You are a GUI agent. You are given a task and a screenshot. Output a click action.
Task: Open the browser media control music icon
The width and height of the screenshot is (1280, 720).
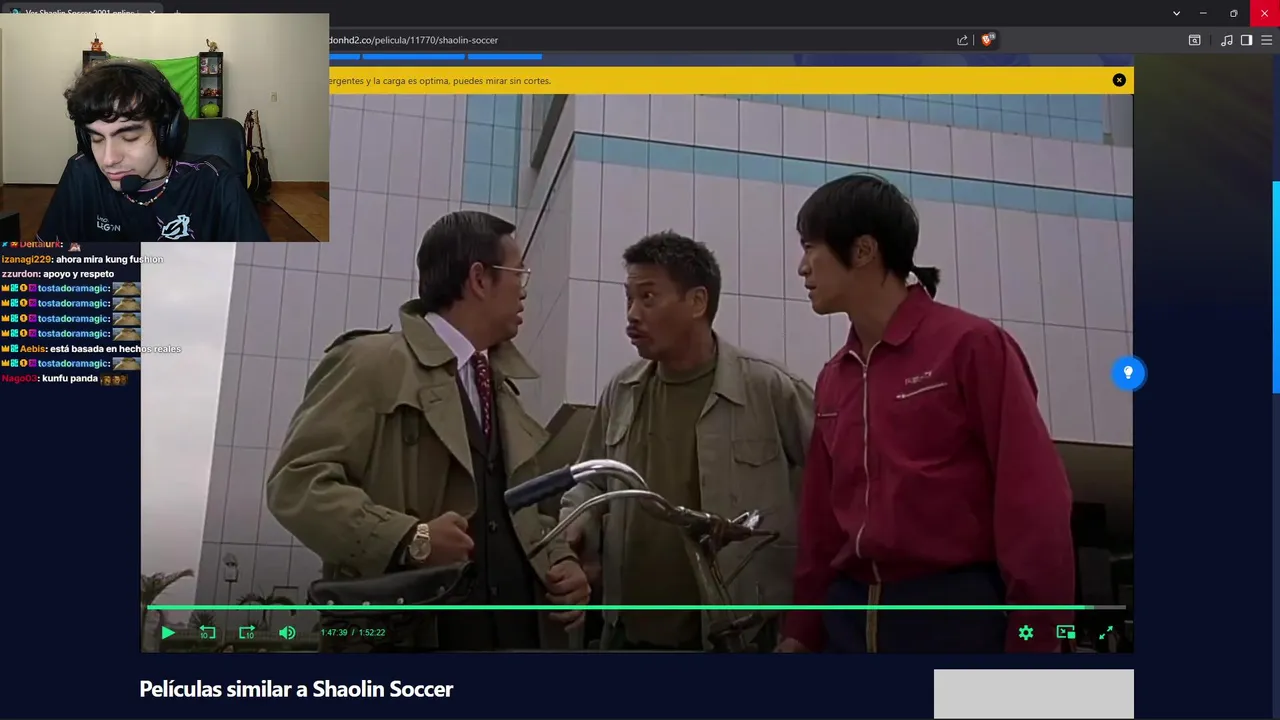(x=1227, y=40)
